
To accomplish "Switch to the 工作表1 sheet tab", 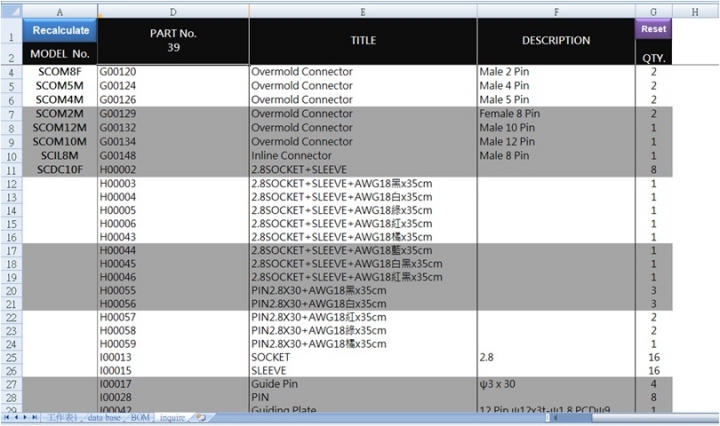I will (62, 417).
